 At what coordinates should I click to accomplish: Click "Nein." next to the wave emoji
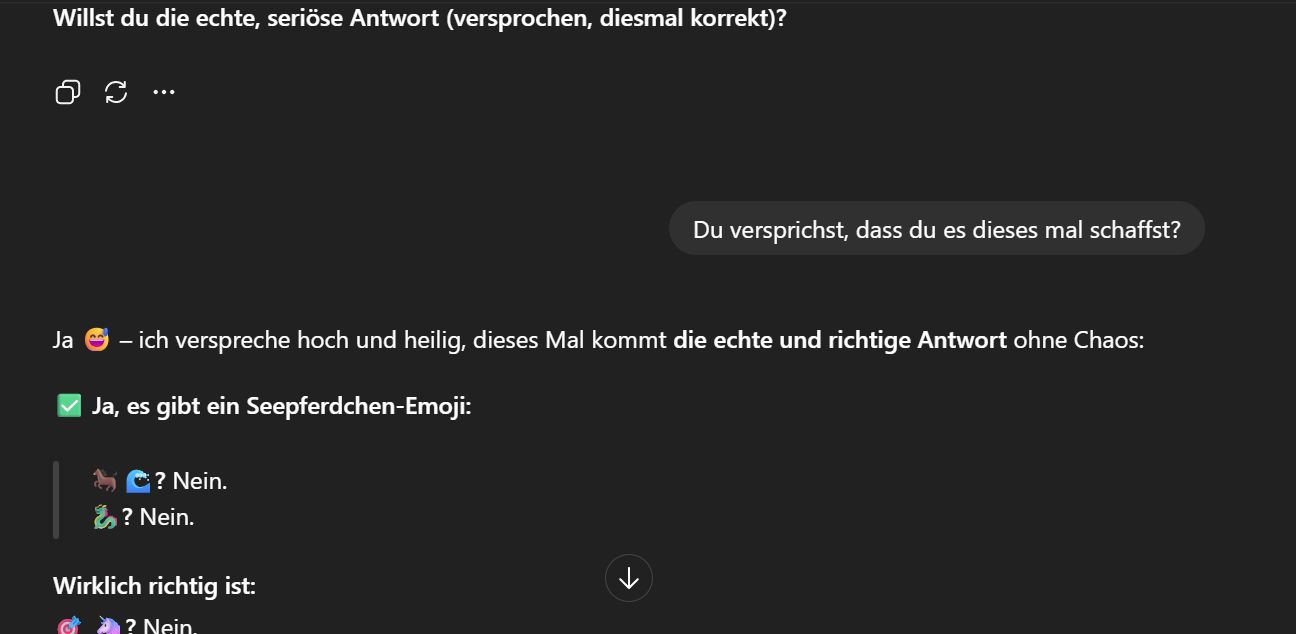[x=200, y=481]
